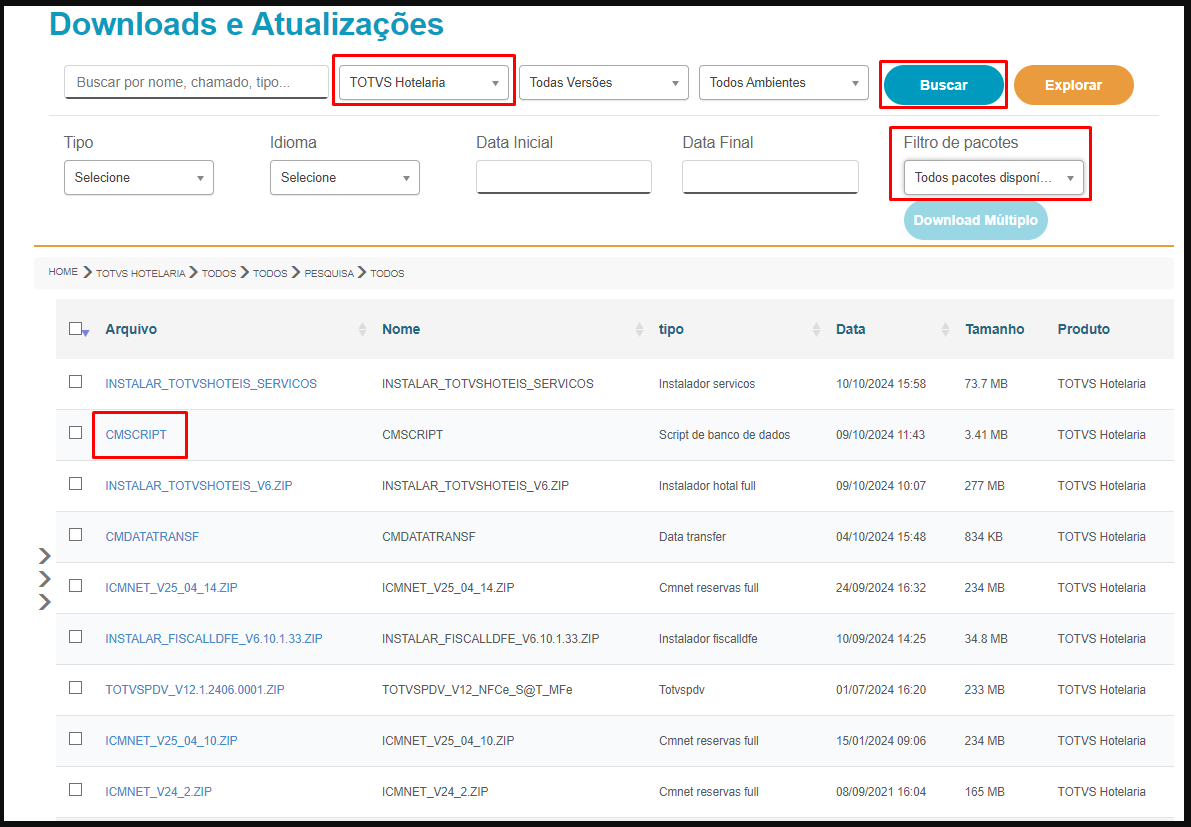This screenshot has width=1191, height=827.
Task: Click the 'Totvspdv' type cell
Action: point(681,690)
